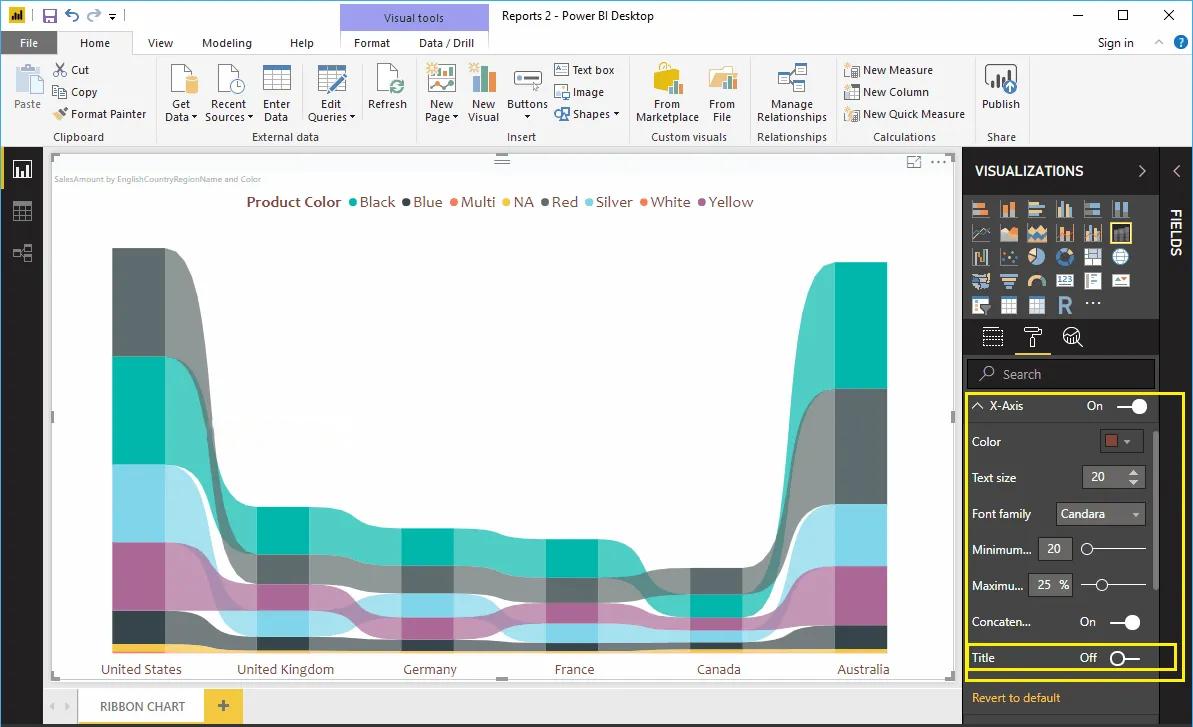The height and width of the screenshot is (727, 1193).
Task: Choose the pie chart visualization
Action: coord(1036,257)
